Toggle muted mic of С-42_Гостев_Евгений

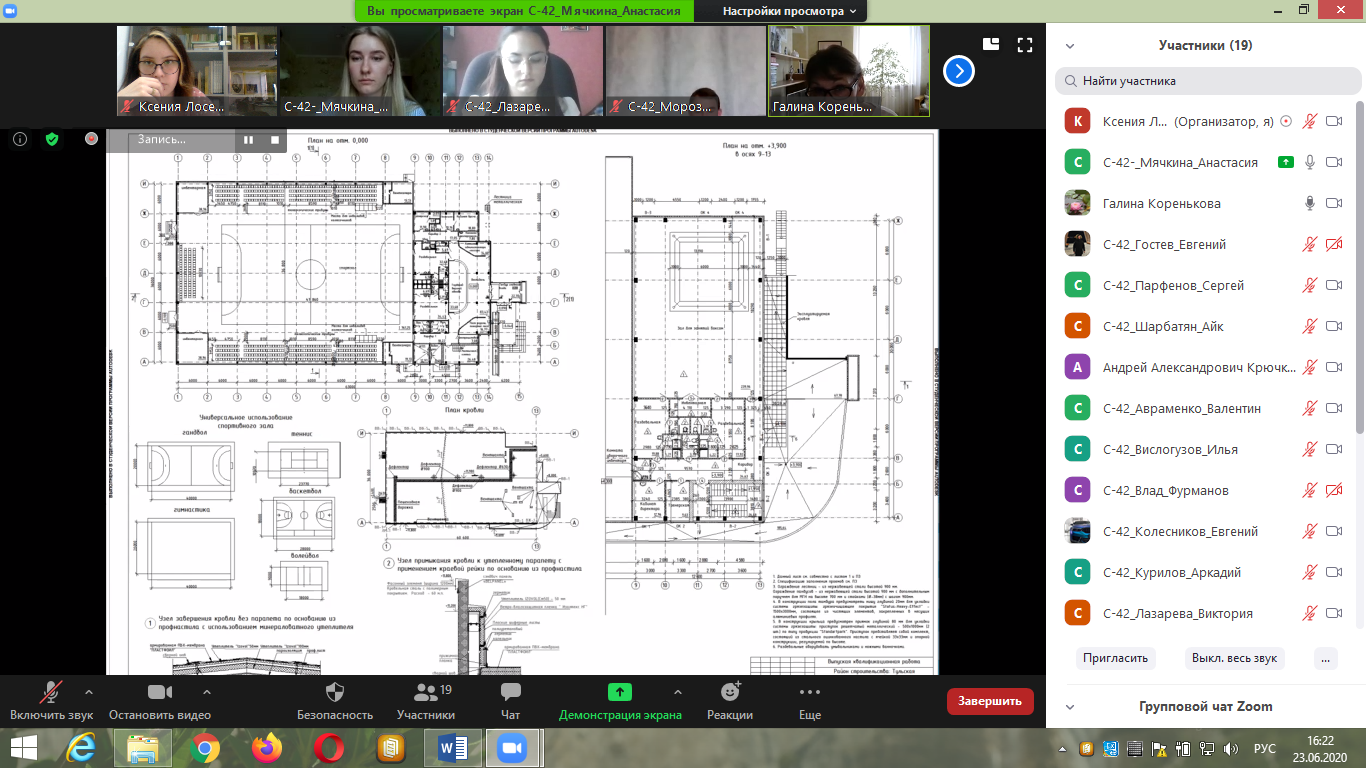pyautogui.click(x=1309, y=244)
